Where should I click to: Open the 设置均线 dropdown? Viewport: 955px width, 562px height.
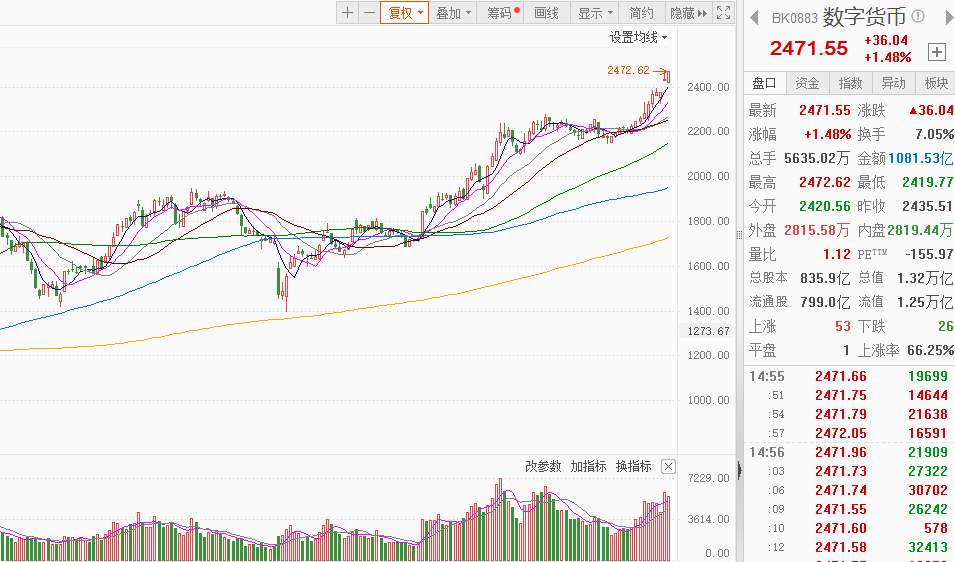click(x=639, y=37)
